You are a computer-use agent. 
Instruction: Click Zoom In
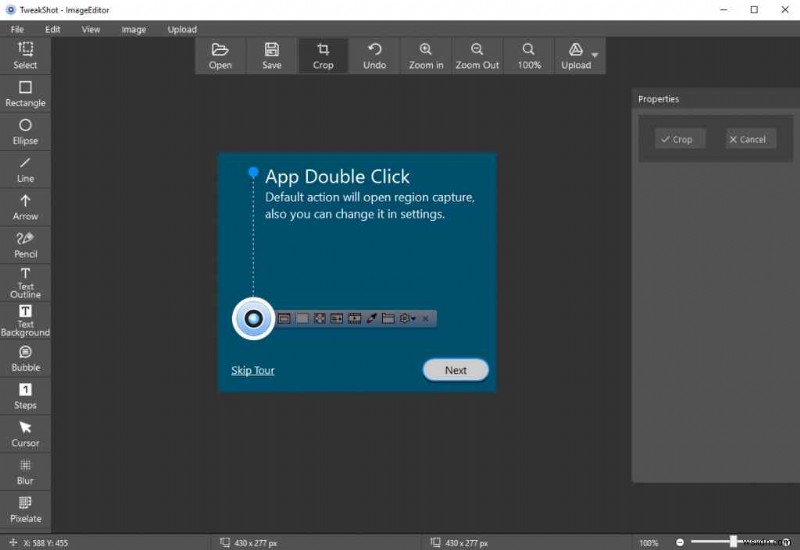426,56
